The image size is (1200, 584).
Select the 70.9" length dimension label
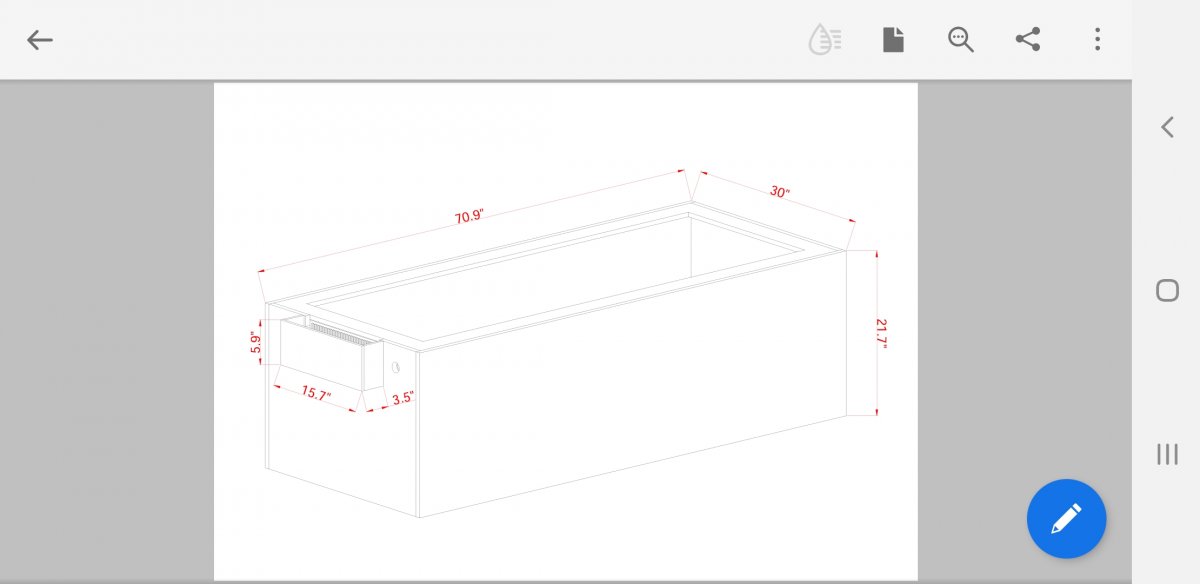coord(470,217)
